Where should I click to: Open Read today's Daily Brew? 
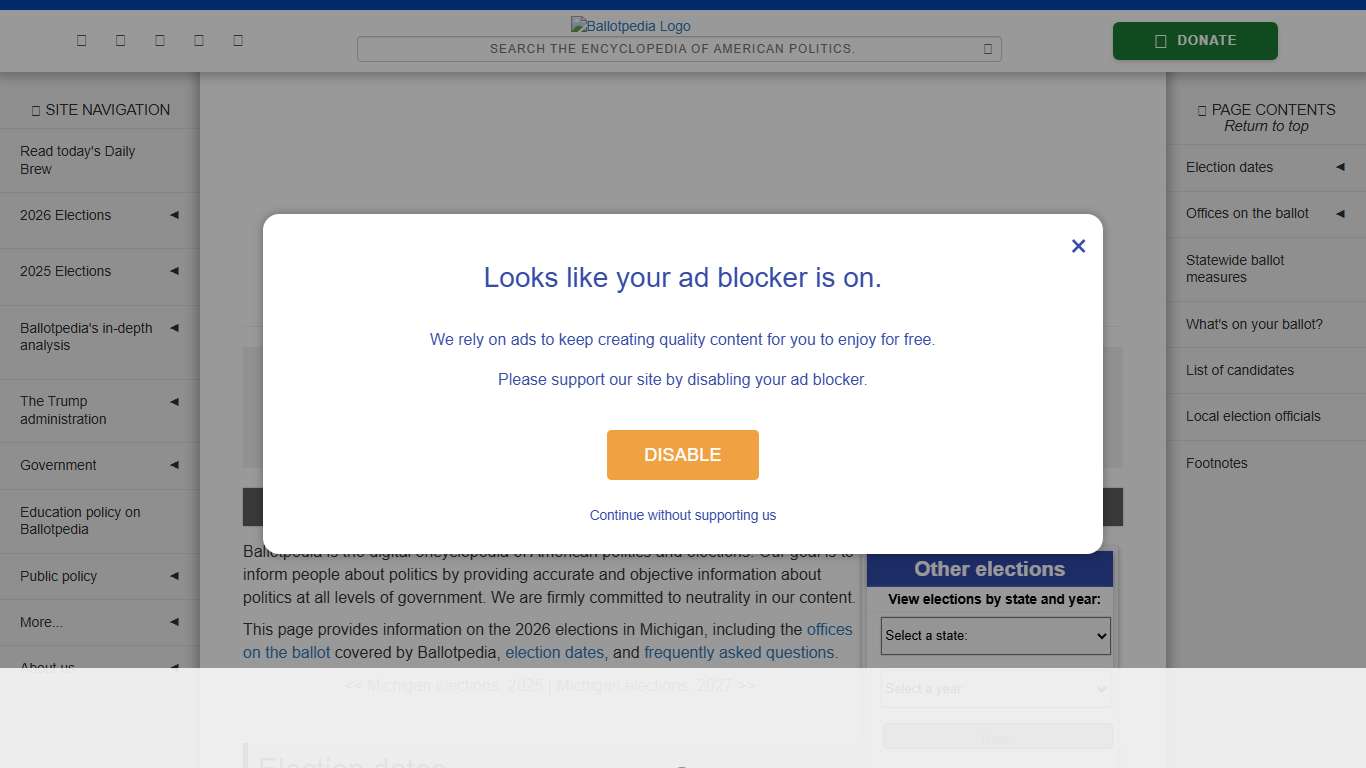78,160
